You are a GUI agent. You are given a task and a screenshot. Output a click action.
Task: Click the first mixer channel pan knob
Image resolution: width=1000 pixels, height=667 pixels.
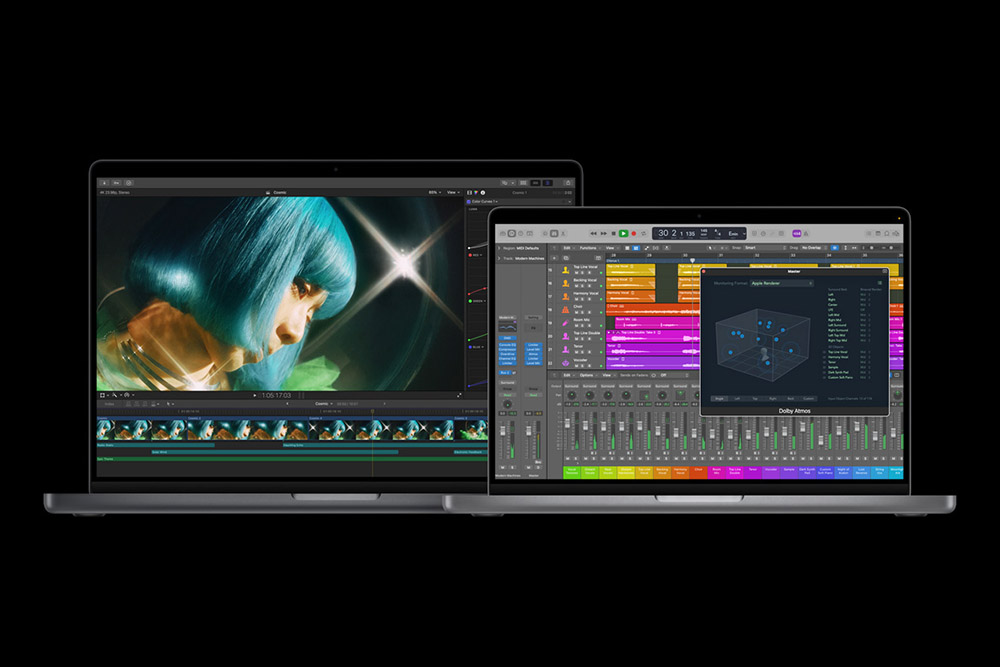click(571, 395)
